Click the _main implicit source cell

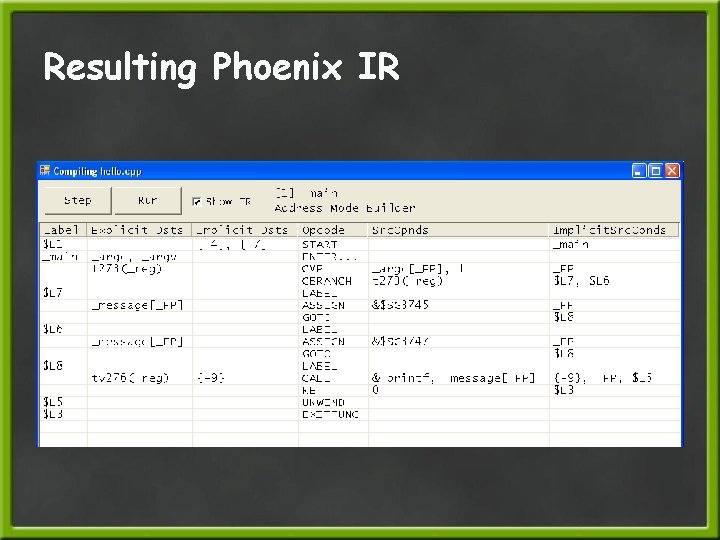(613, 244)
